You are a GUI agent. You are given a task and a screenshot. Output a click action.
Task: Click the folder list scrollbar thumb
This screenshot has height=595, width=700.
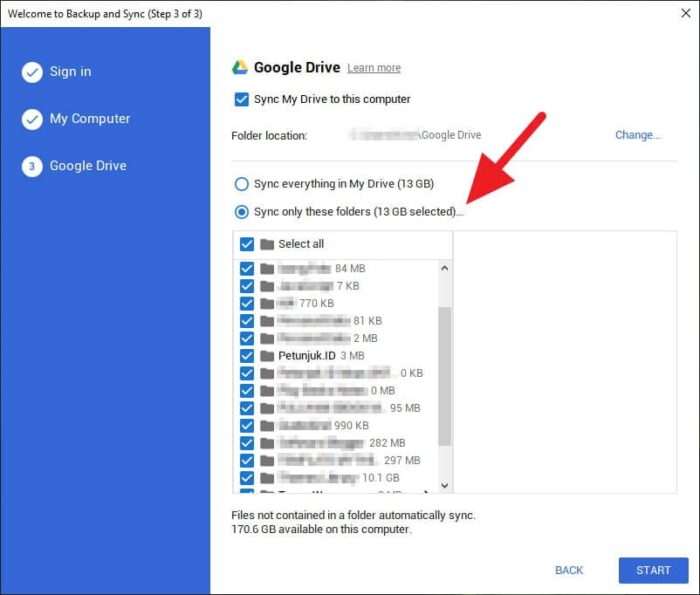(x=444, y=376)
